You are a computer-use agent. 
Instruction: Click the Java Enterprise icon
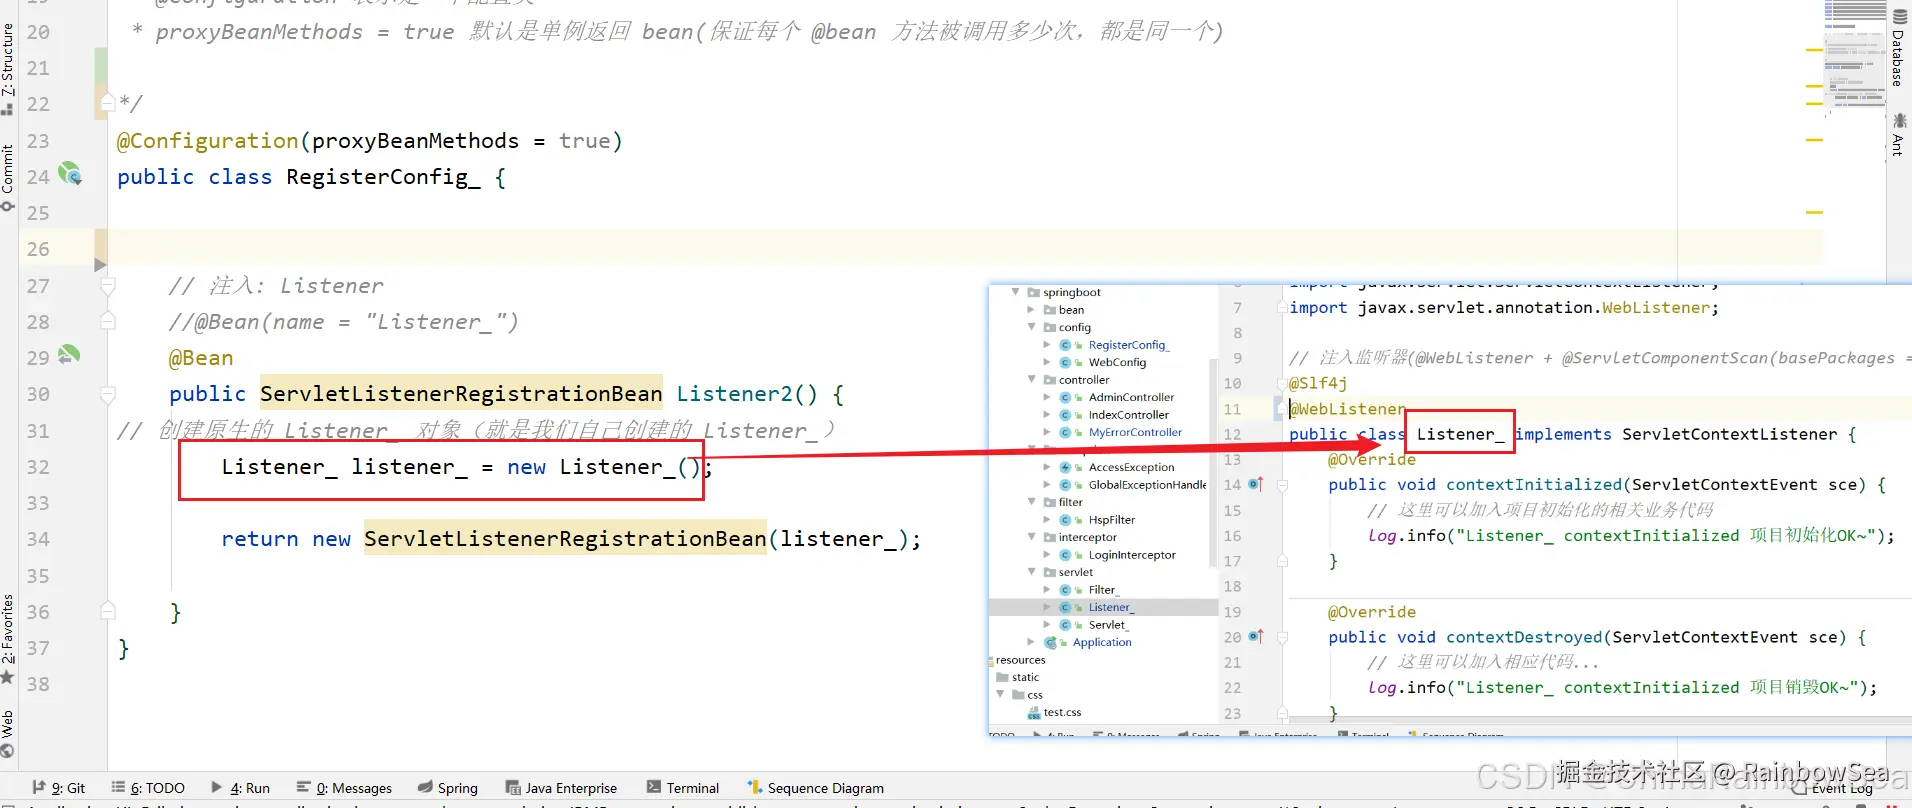point(513,787)
